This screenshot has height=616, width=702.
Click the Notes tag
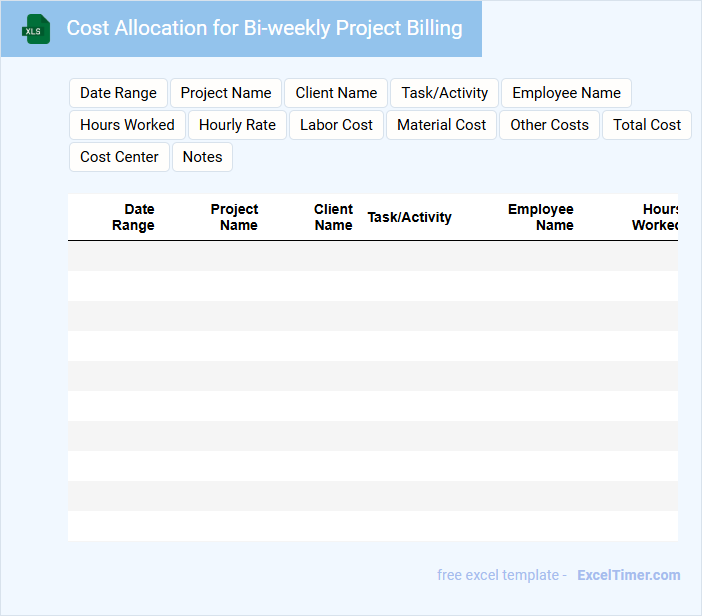tap(202, 157)
